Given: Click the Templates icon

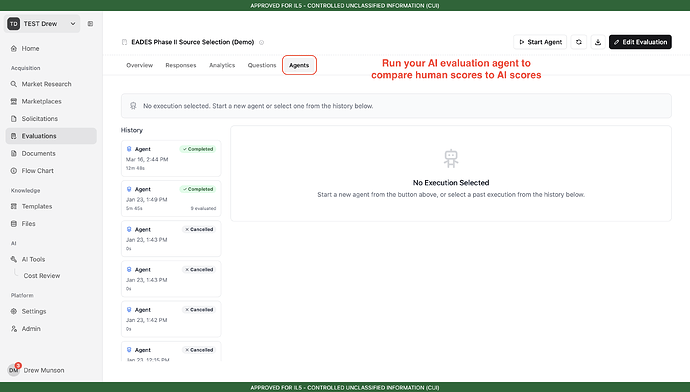Looking at the screenshot, I should pyautogui.click(x=14, y=206).
